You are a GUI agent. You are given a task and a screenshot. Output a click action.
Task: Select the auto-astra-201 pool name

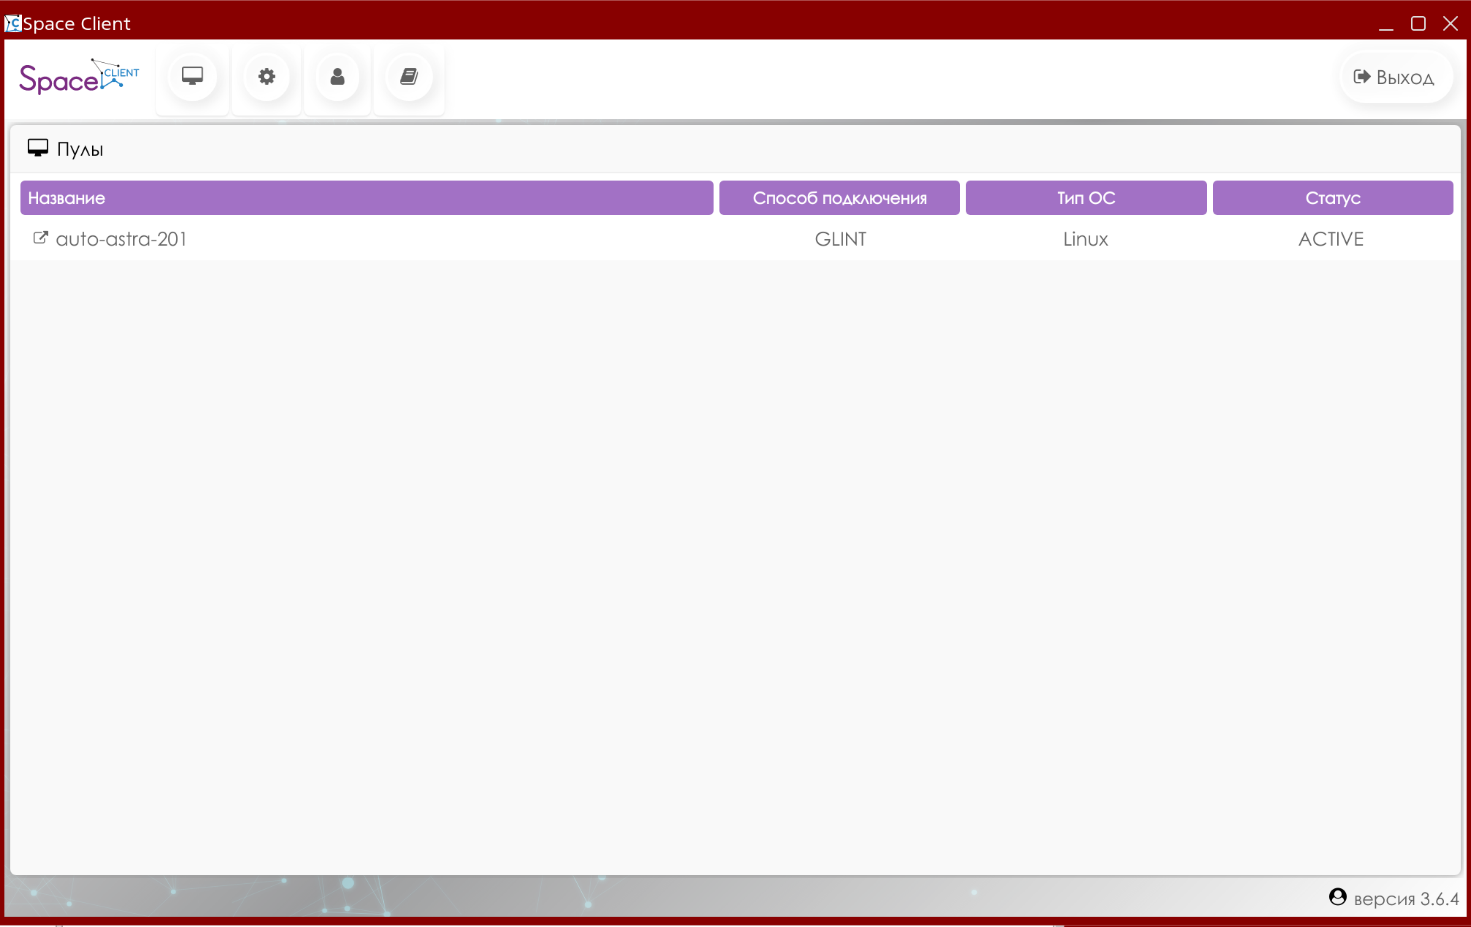(x=121, y=239)
